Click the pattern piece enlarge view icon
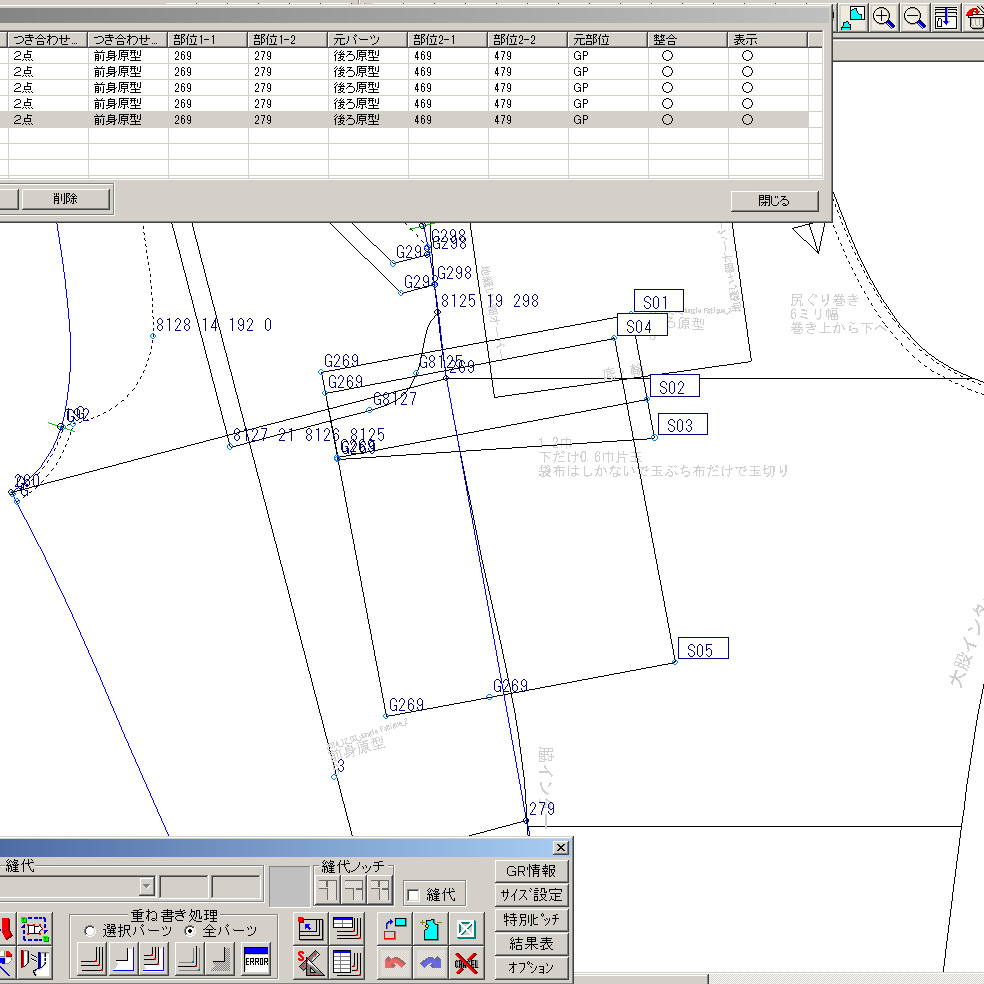 point(853,18)
